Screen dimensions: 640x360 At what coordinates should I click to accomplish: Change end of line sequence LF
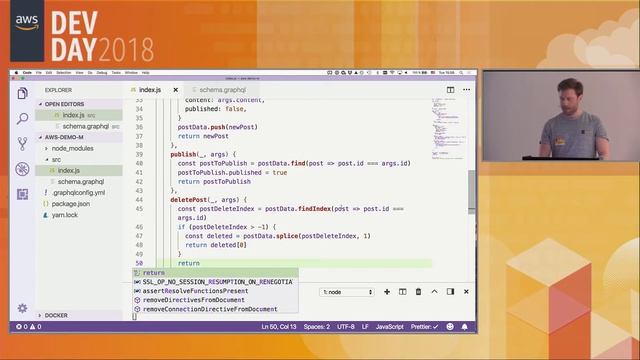click(x=365, y=327)
